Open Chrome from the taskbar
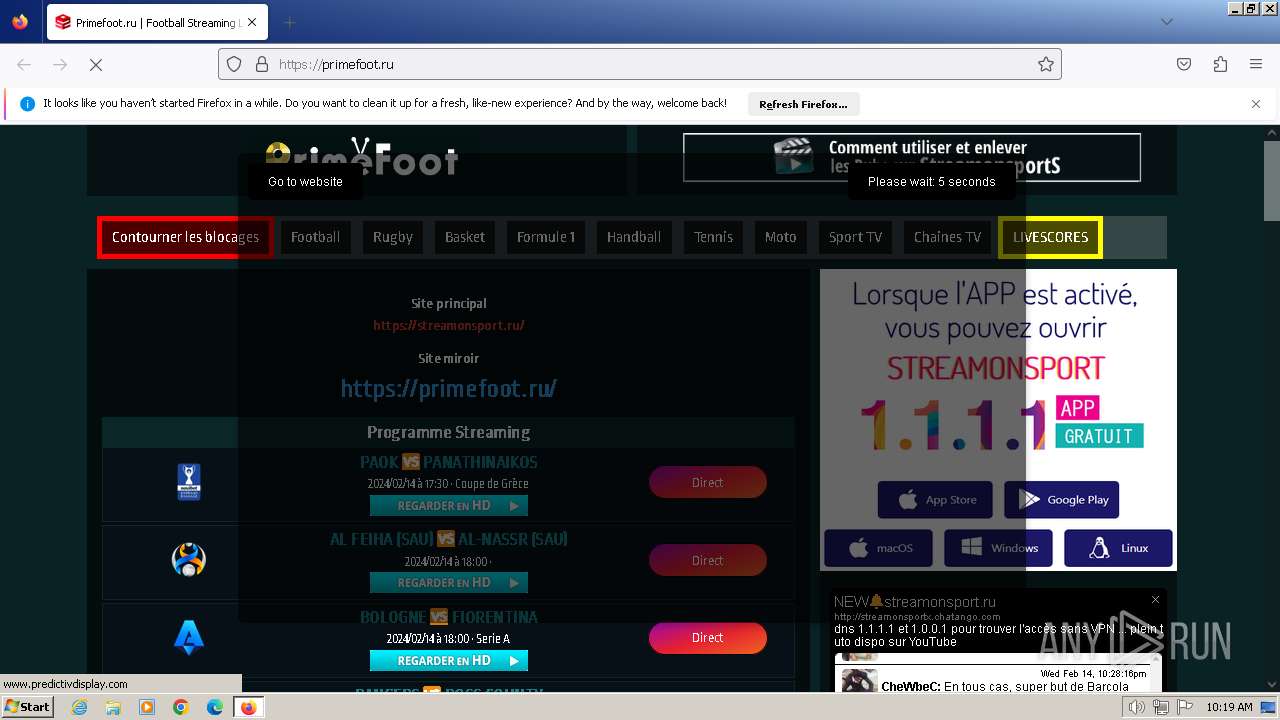Screen dimensions: 1280x720 (181, 707)
